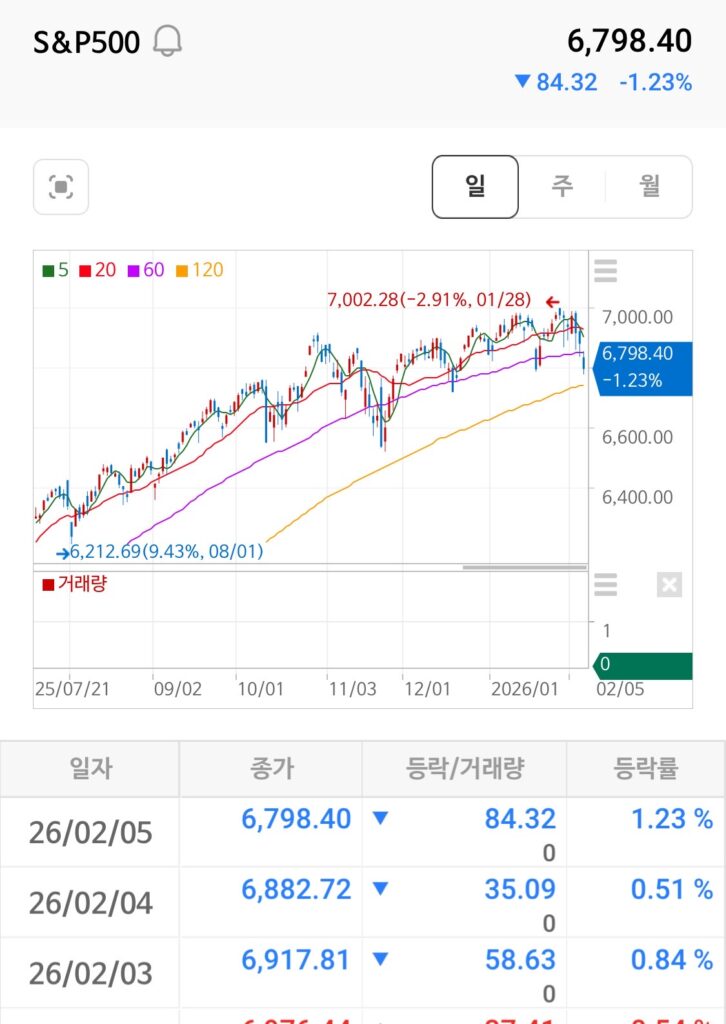Switch to the 주 (weekly) chart tab

coord(562,187)
